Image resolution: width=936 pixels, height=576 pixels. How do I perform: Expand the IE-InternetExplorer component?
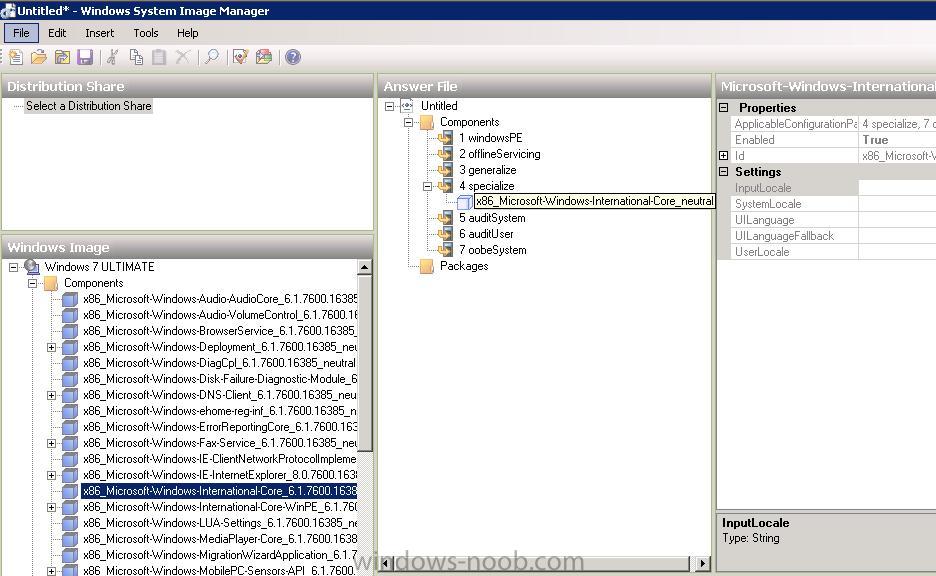tap(51, 476)
